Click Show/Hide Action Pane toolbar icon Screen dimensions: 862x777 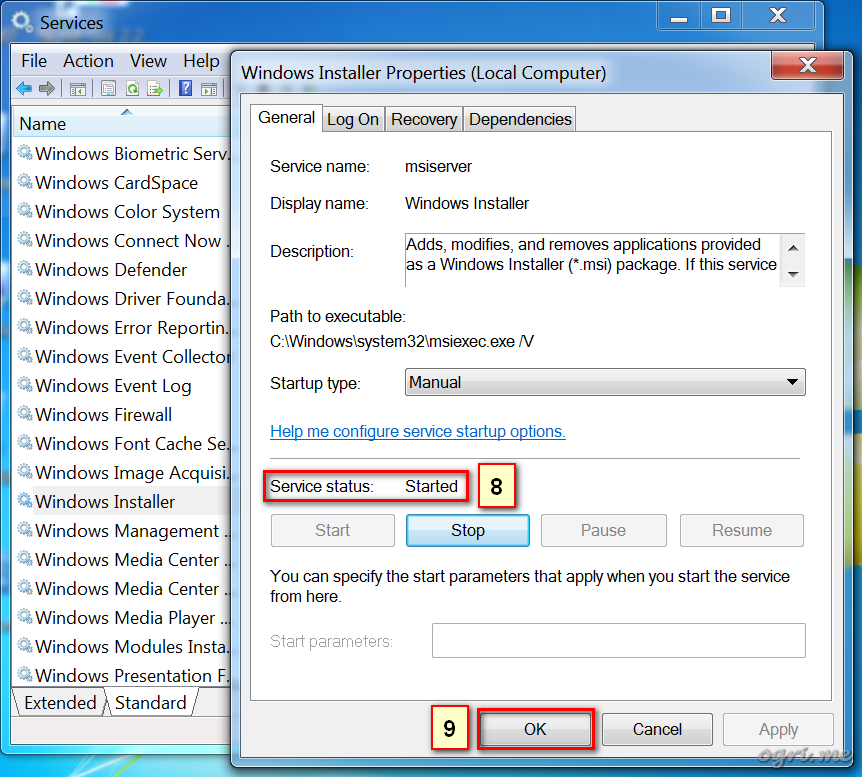pyautogui.click(x=209, y=89)
